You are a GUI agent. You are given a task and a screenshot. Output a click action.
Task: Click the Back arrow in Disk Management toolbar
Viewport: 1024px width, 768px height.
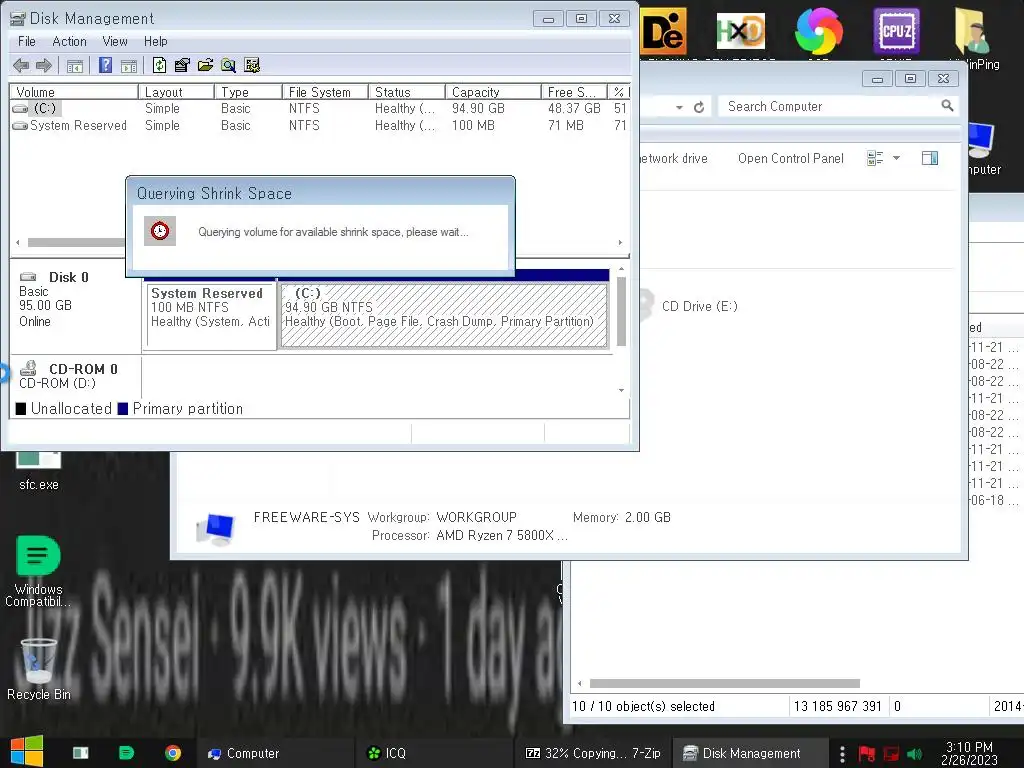click(21, 65)
